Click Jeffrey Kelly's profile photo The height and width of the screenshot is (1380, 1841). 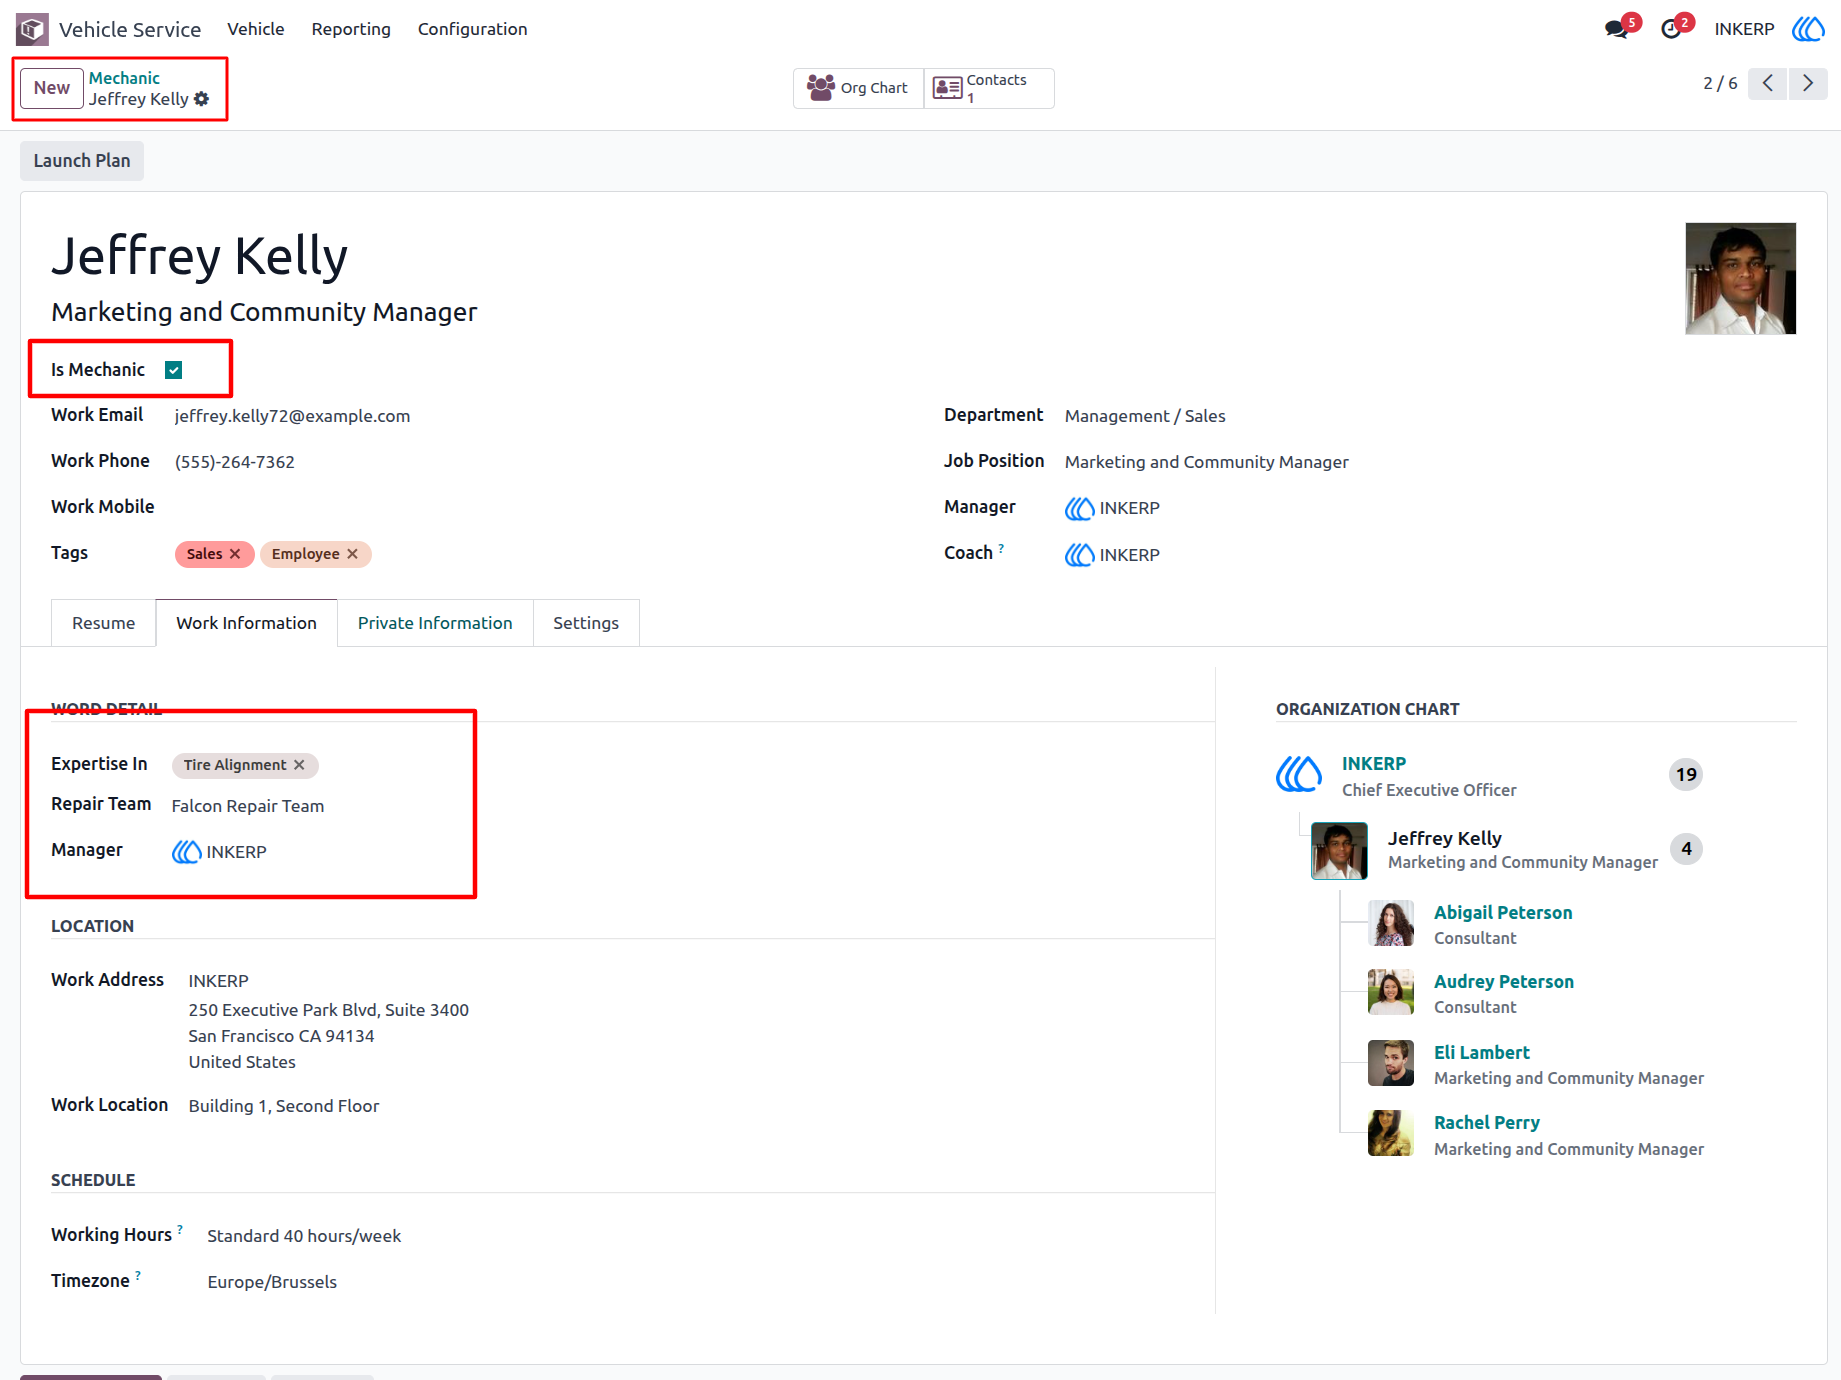click(1740, 278)
